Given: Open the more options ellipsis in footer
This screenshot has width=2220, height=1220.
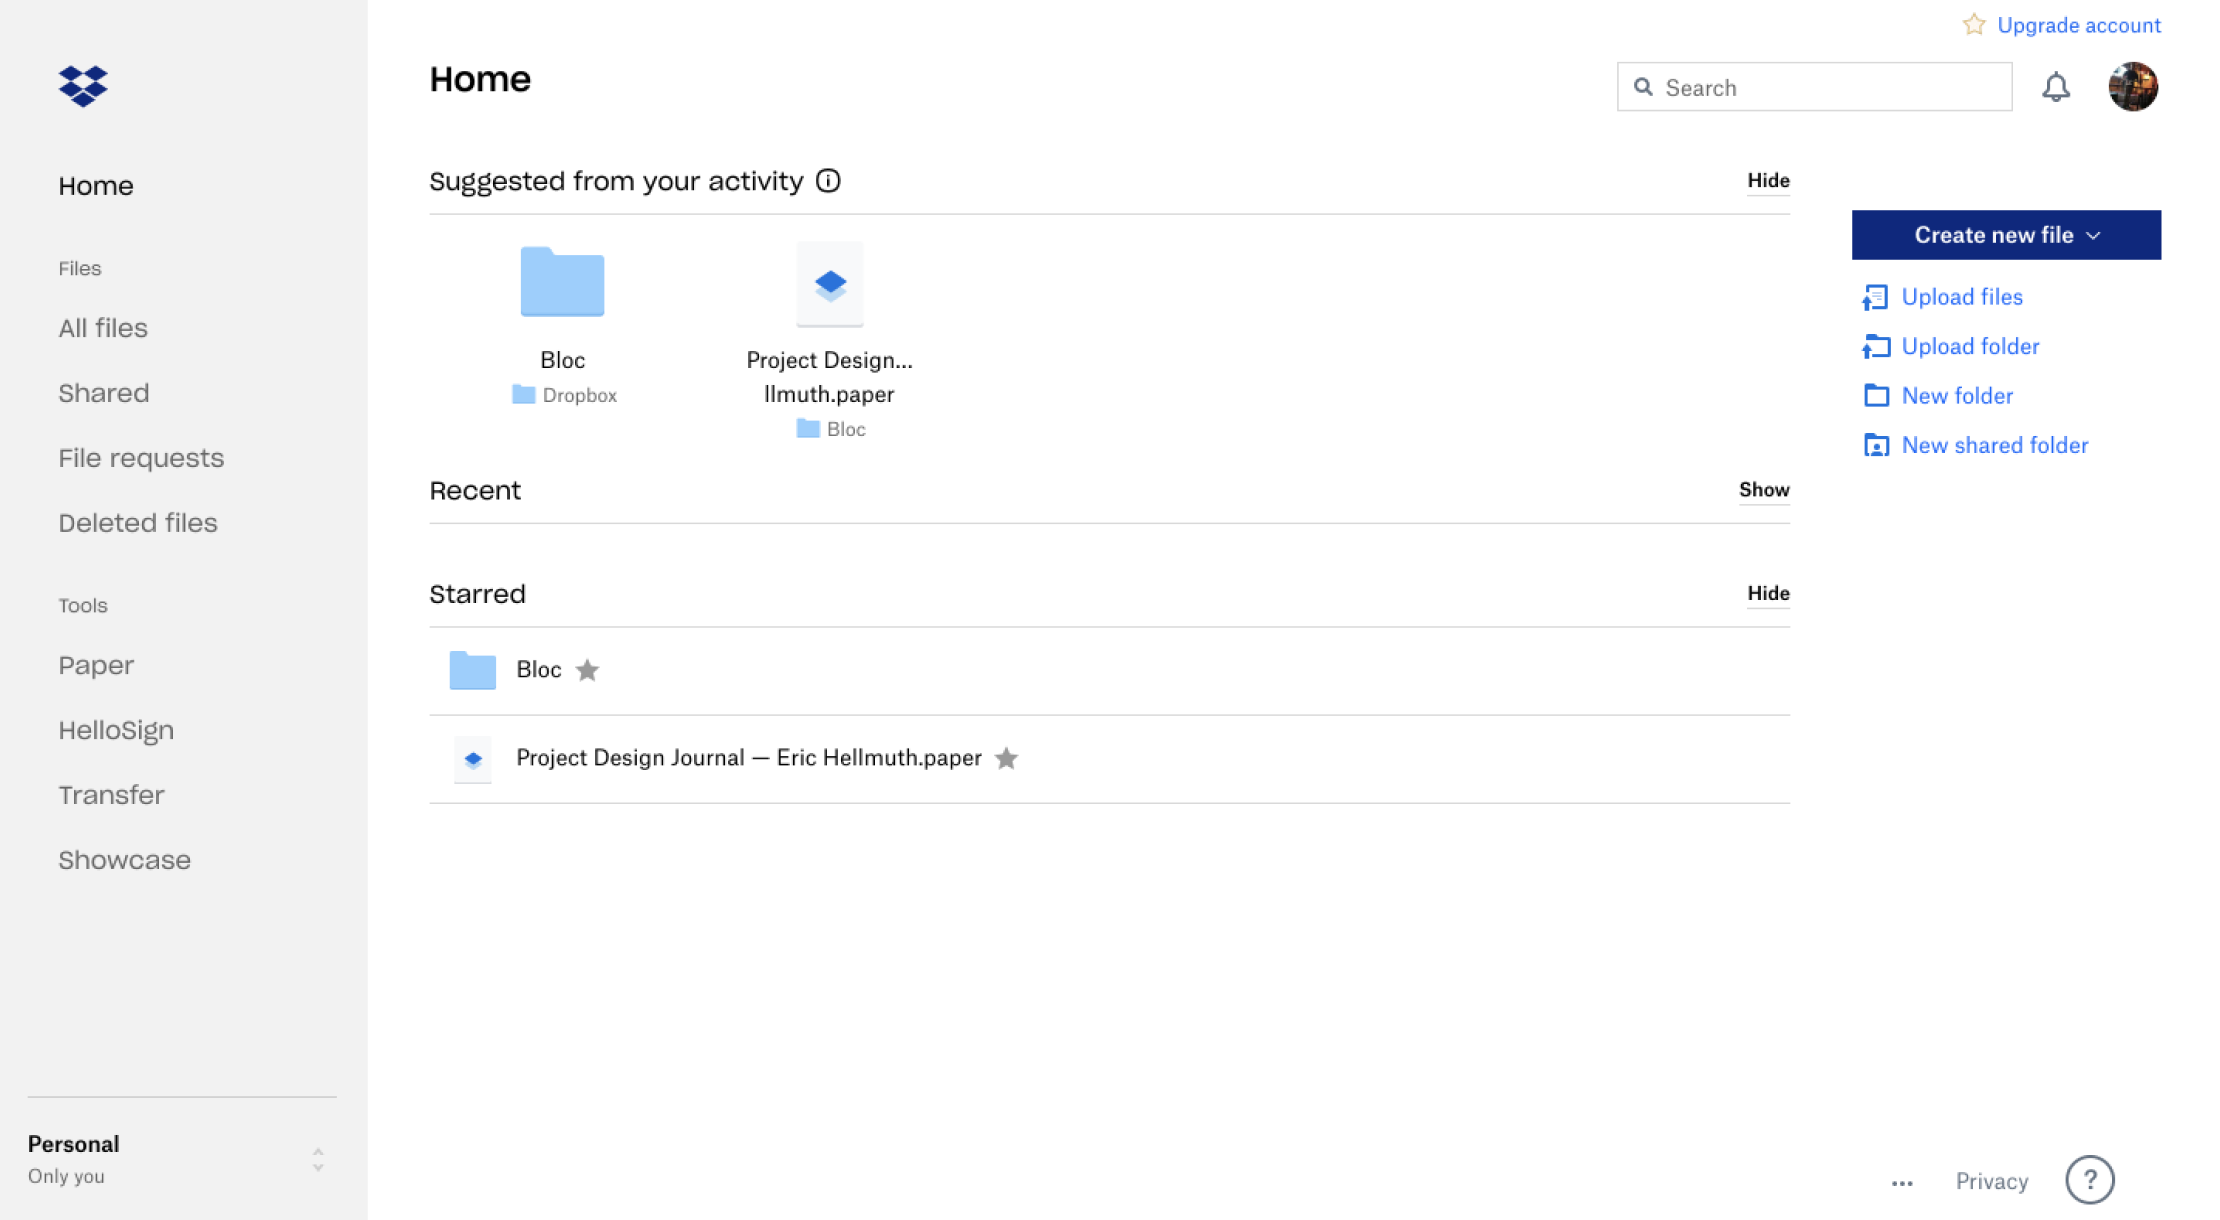Looking at the screenshot, I should pyautogui.click(x=1902, y=1183).
